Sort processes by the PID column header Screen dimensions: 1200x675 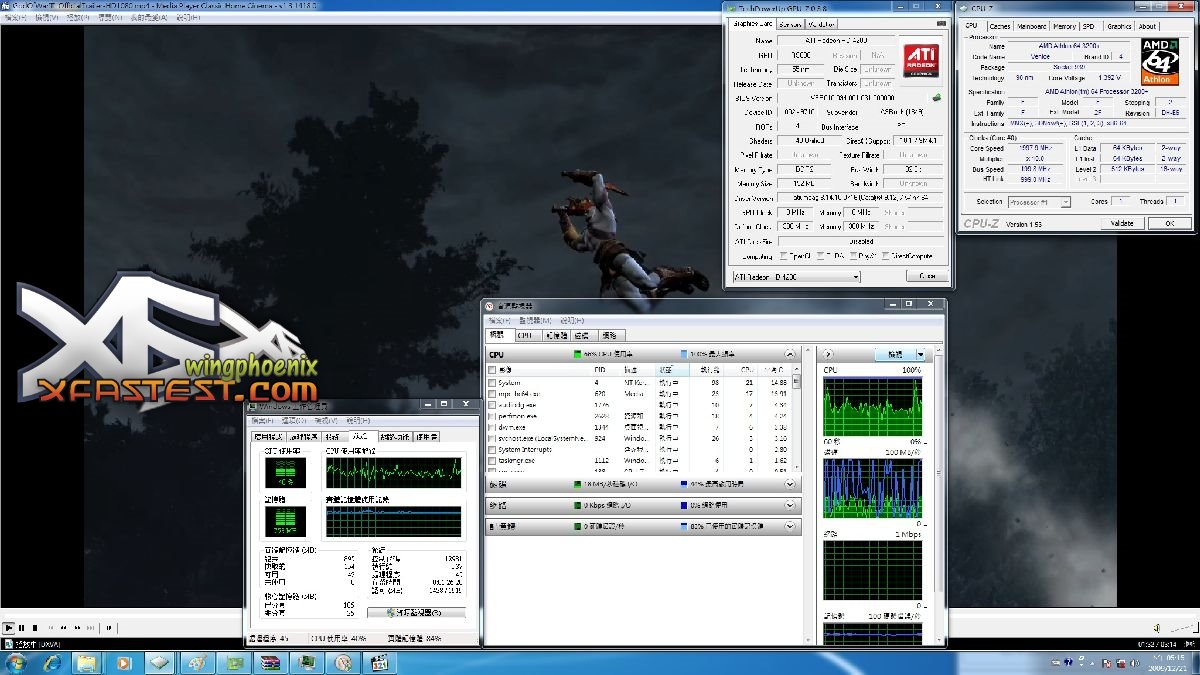coord(599,370)
